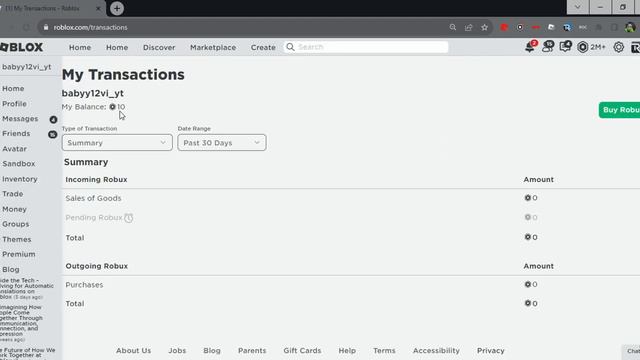Open Money in the left sidebar

(x=14, y=209)
